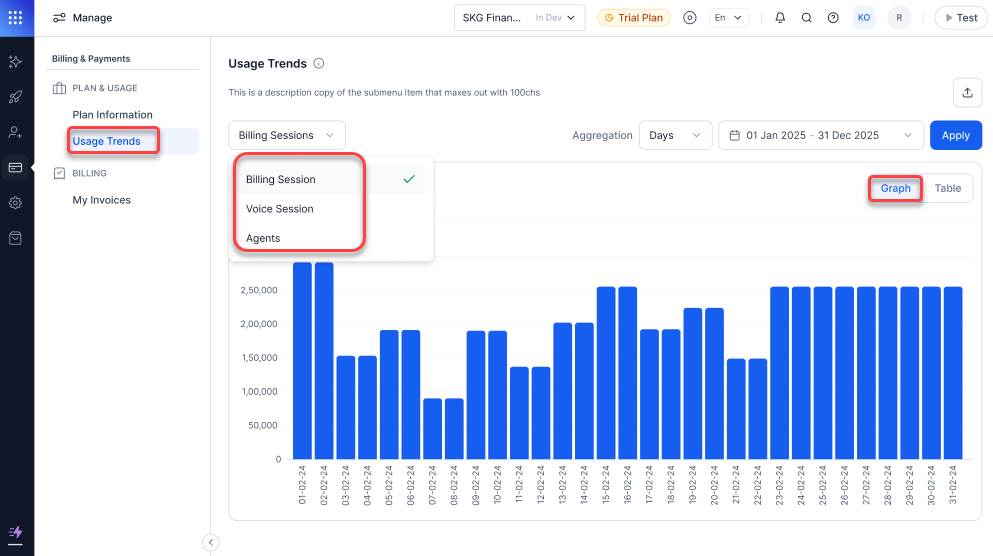Viewport: 993px width, 556px height.
Task: Select Agents from the dropdown list
Action: pyautogui.click(x=263, y=238)
